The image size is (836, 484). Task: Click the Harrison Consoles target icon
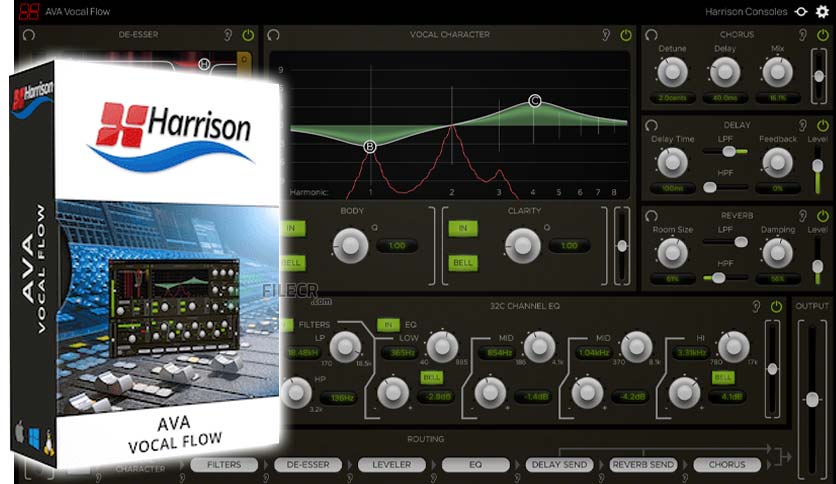[801, 11]
